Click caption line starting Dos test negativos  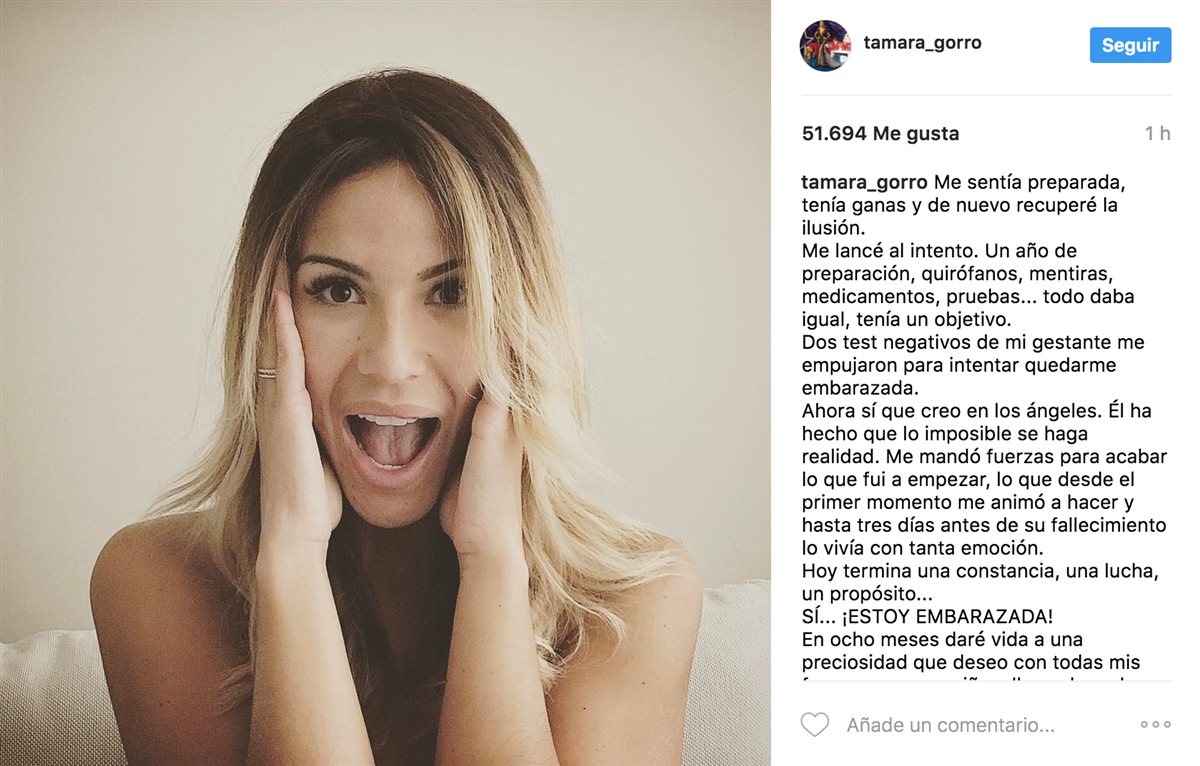pyautogui.click(x=973, y=342)
